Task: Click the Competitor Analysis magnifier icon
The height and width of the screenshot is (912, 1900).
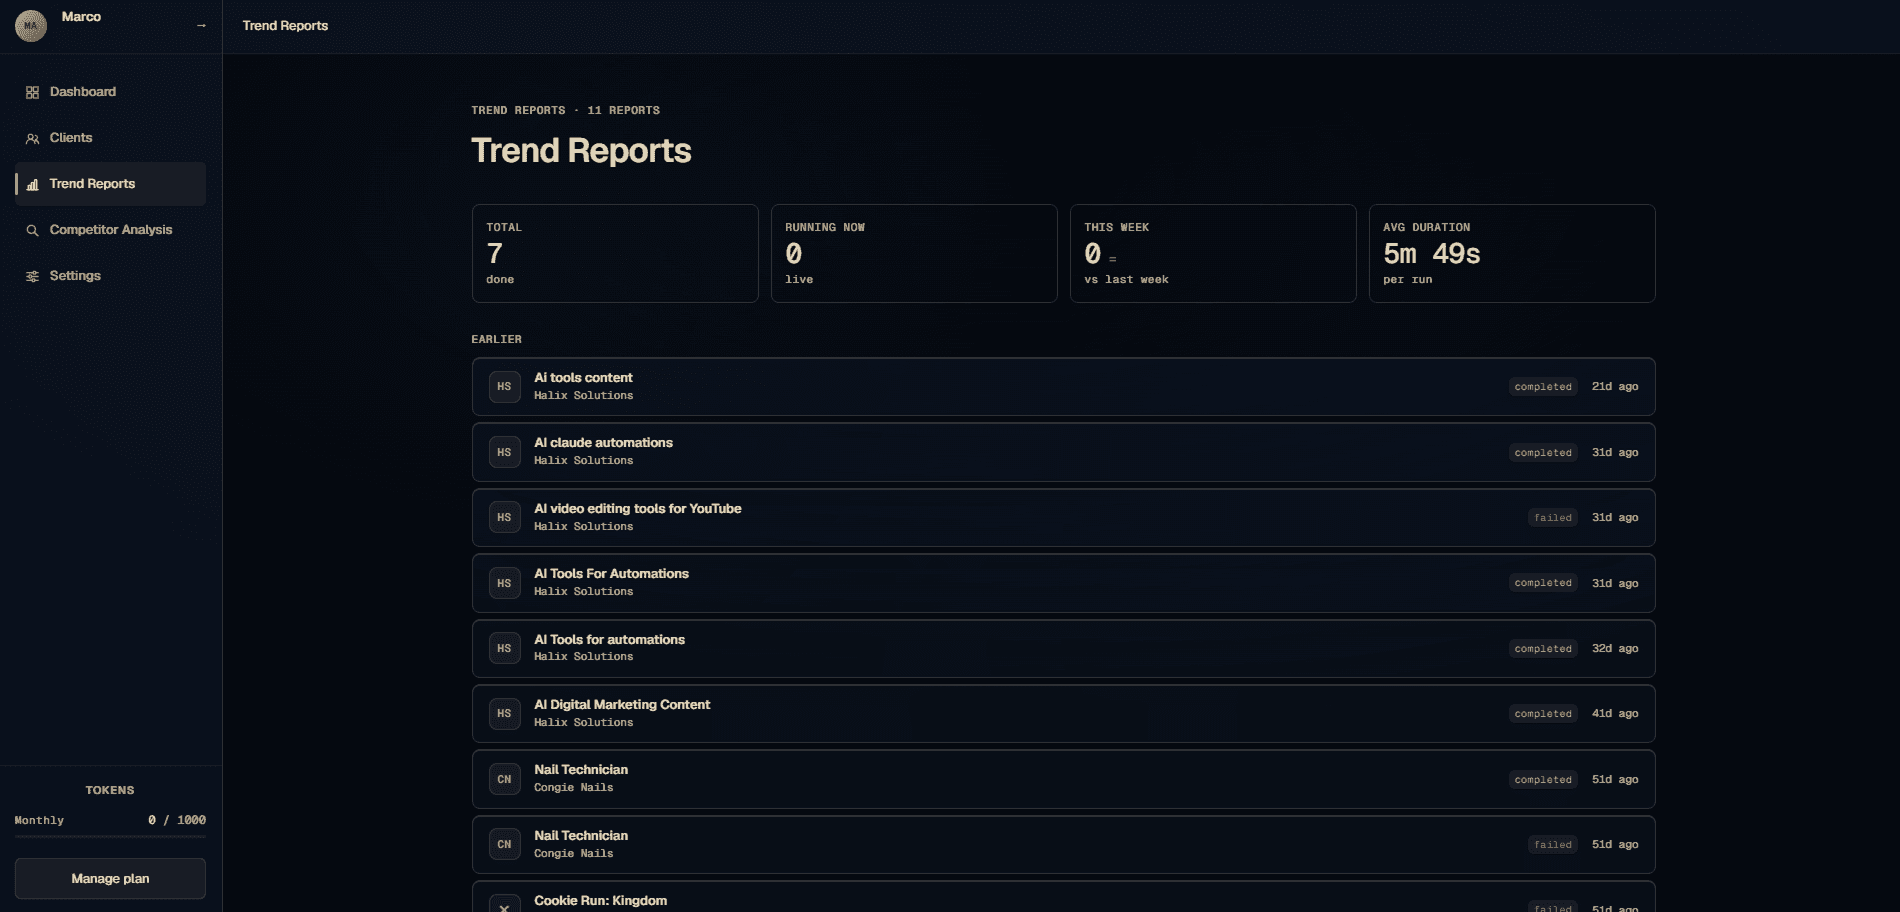Action: 32,230
